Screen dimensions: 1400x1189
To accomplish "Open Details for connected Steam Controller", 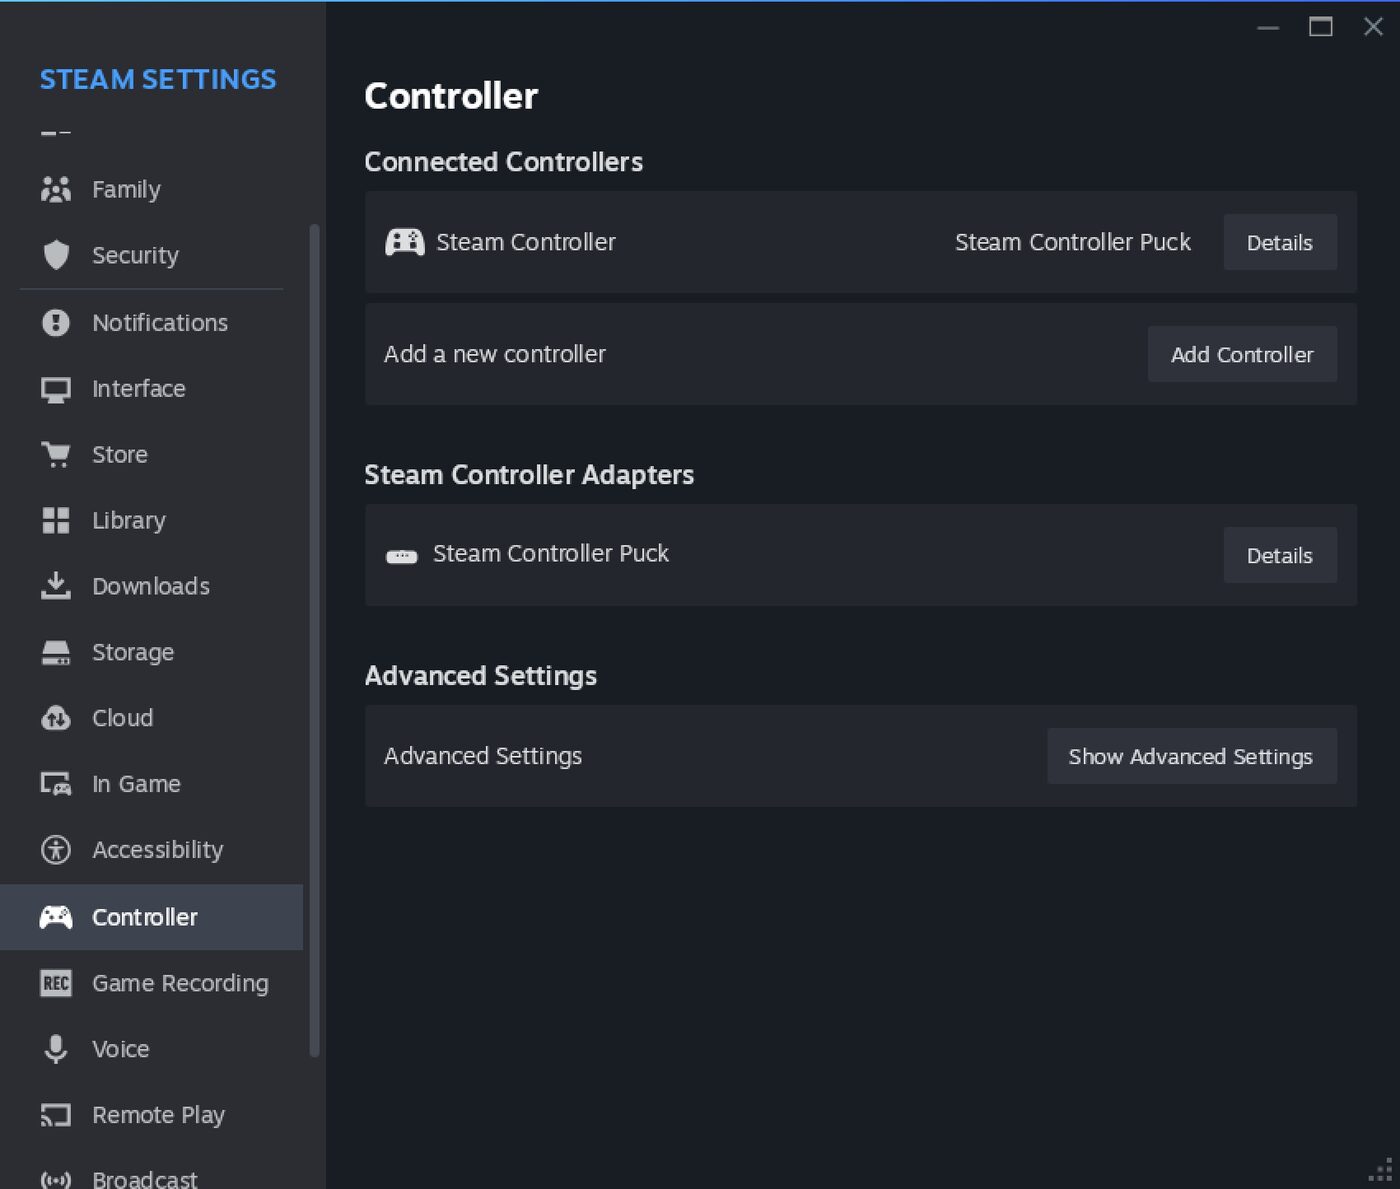I will (x=1280, y=242).
